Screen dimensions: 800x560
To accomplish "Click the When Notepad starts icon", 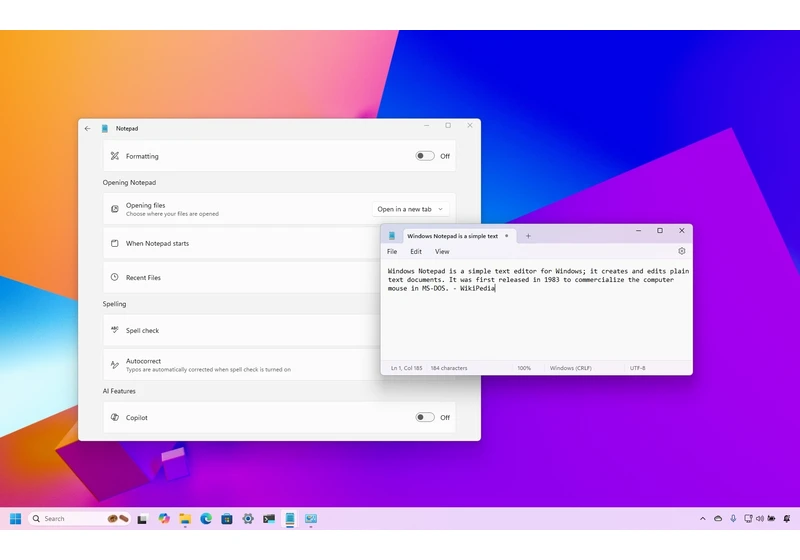I will click(115, 243).
